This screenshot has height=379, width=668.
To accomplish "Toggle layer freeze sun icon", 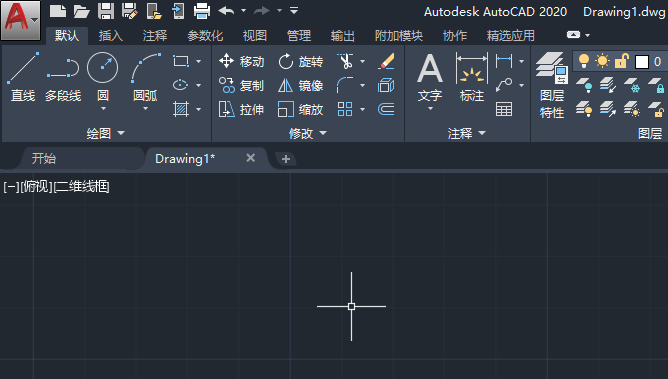I will tap(602, 61).
